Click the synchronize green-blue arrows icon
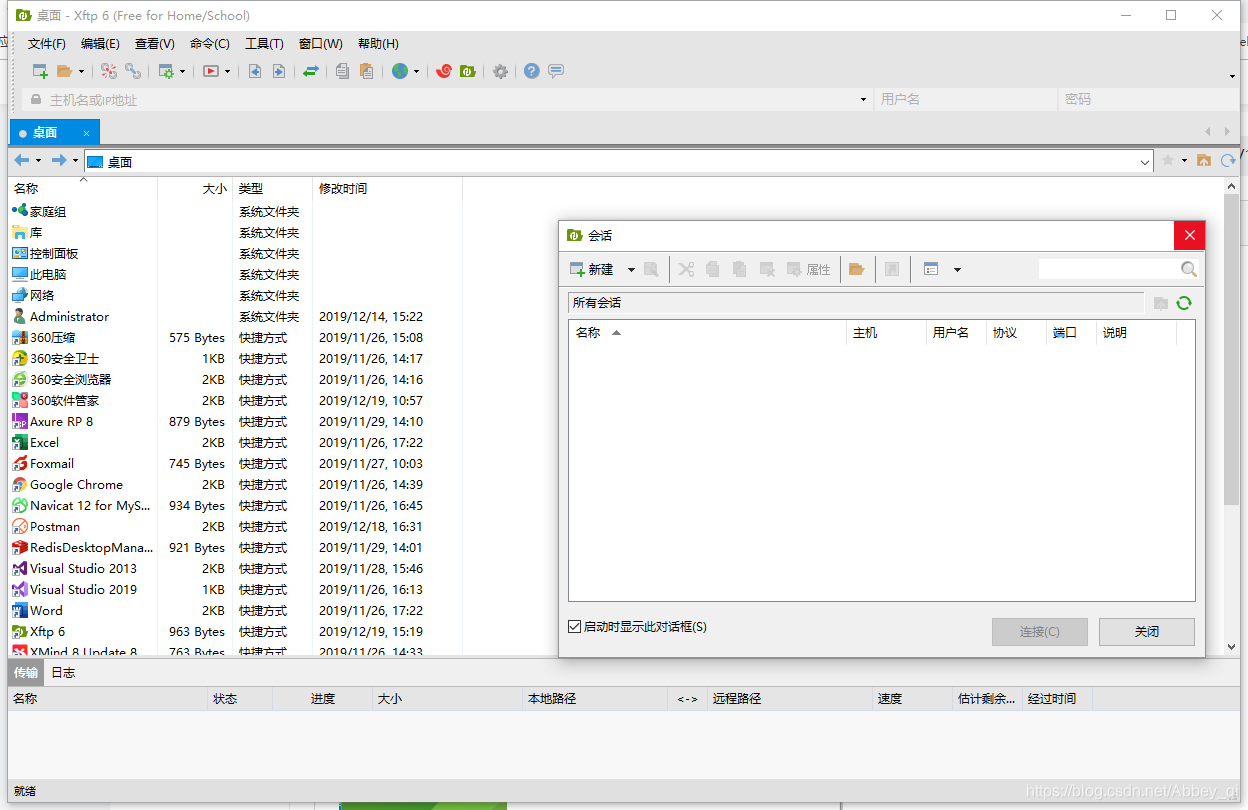This screenshot has width=1248, height=810. point(311,71)
